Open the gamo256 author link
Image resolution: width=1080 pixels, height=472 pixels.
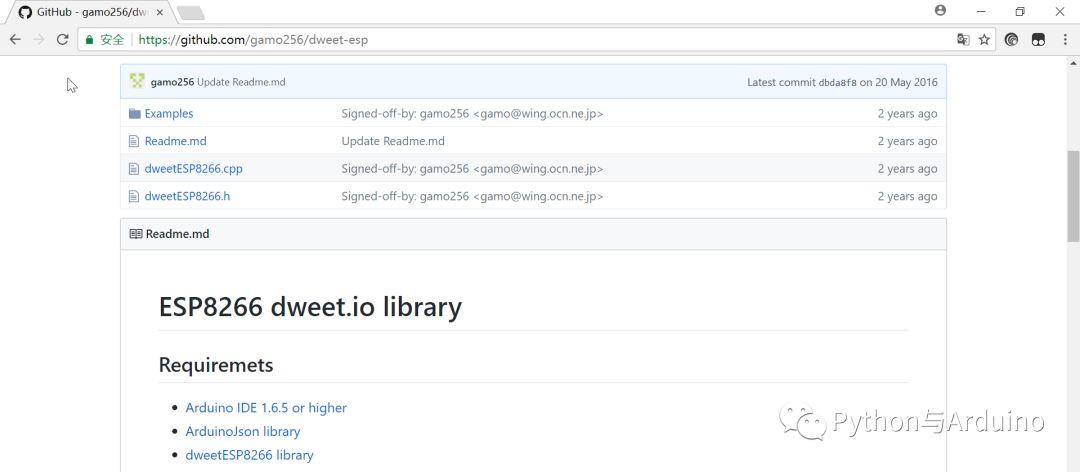[x=172, y=82]
